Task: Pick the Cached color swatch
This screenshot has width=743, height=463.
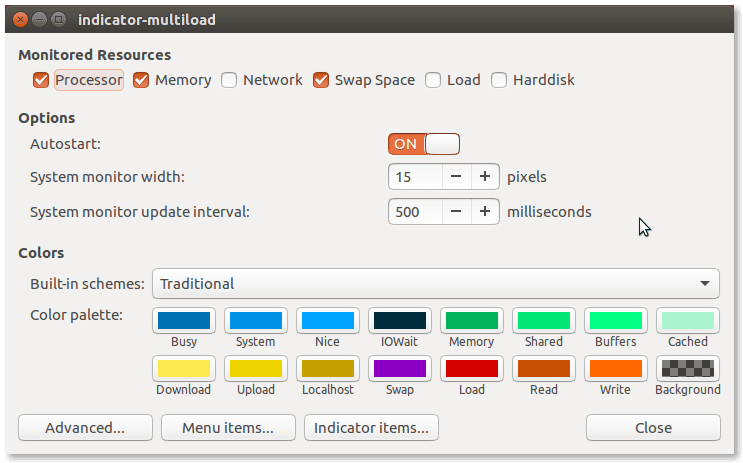Action: pyautogui.click(x=688, y=321)
